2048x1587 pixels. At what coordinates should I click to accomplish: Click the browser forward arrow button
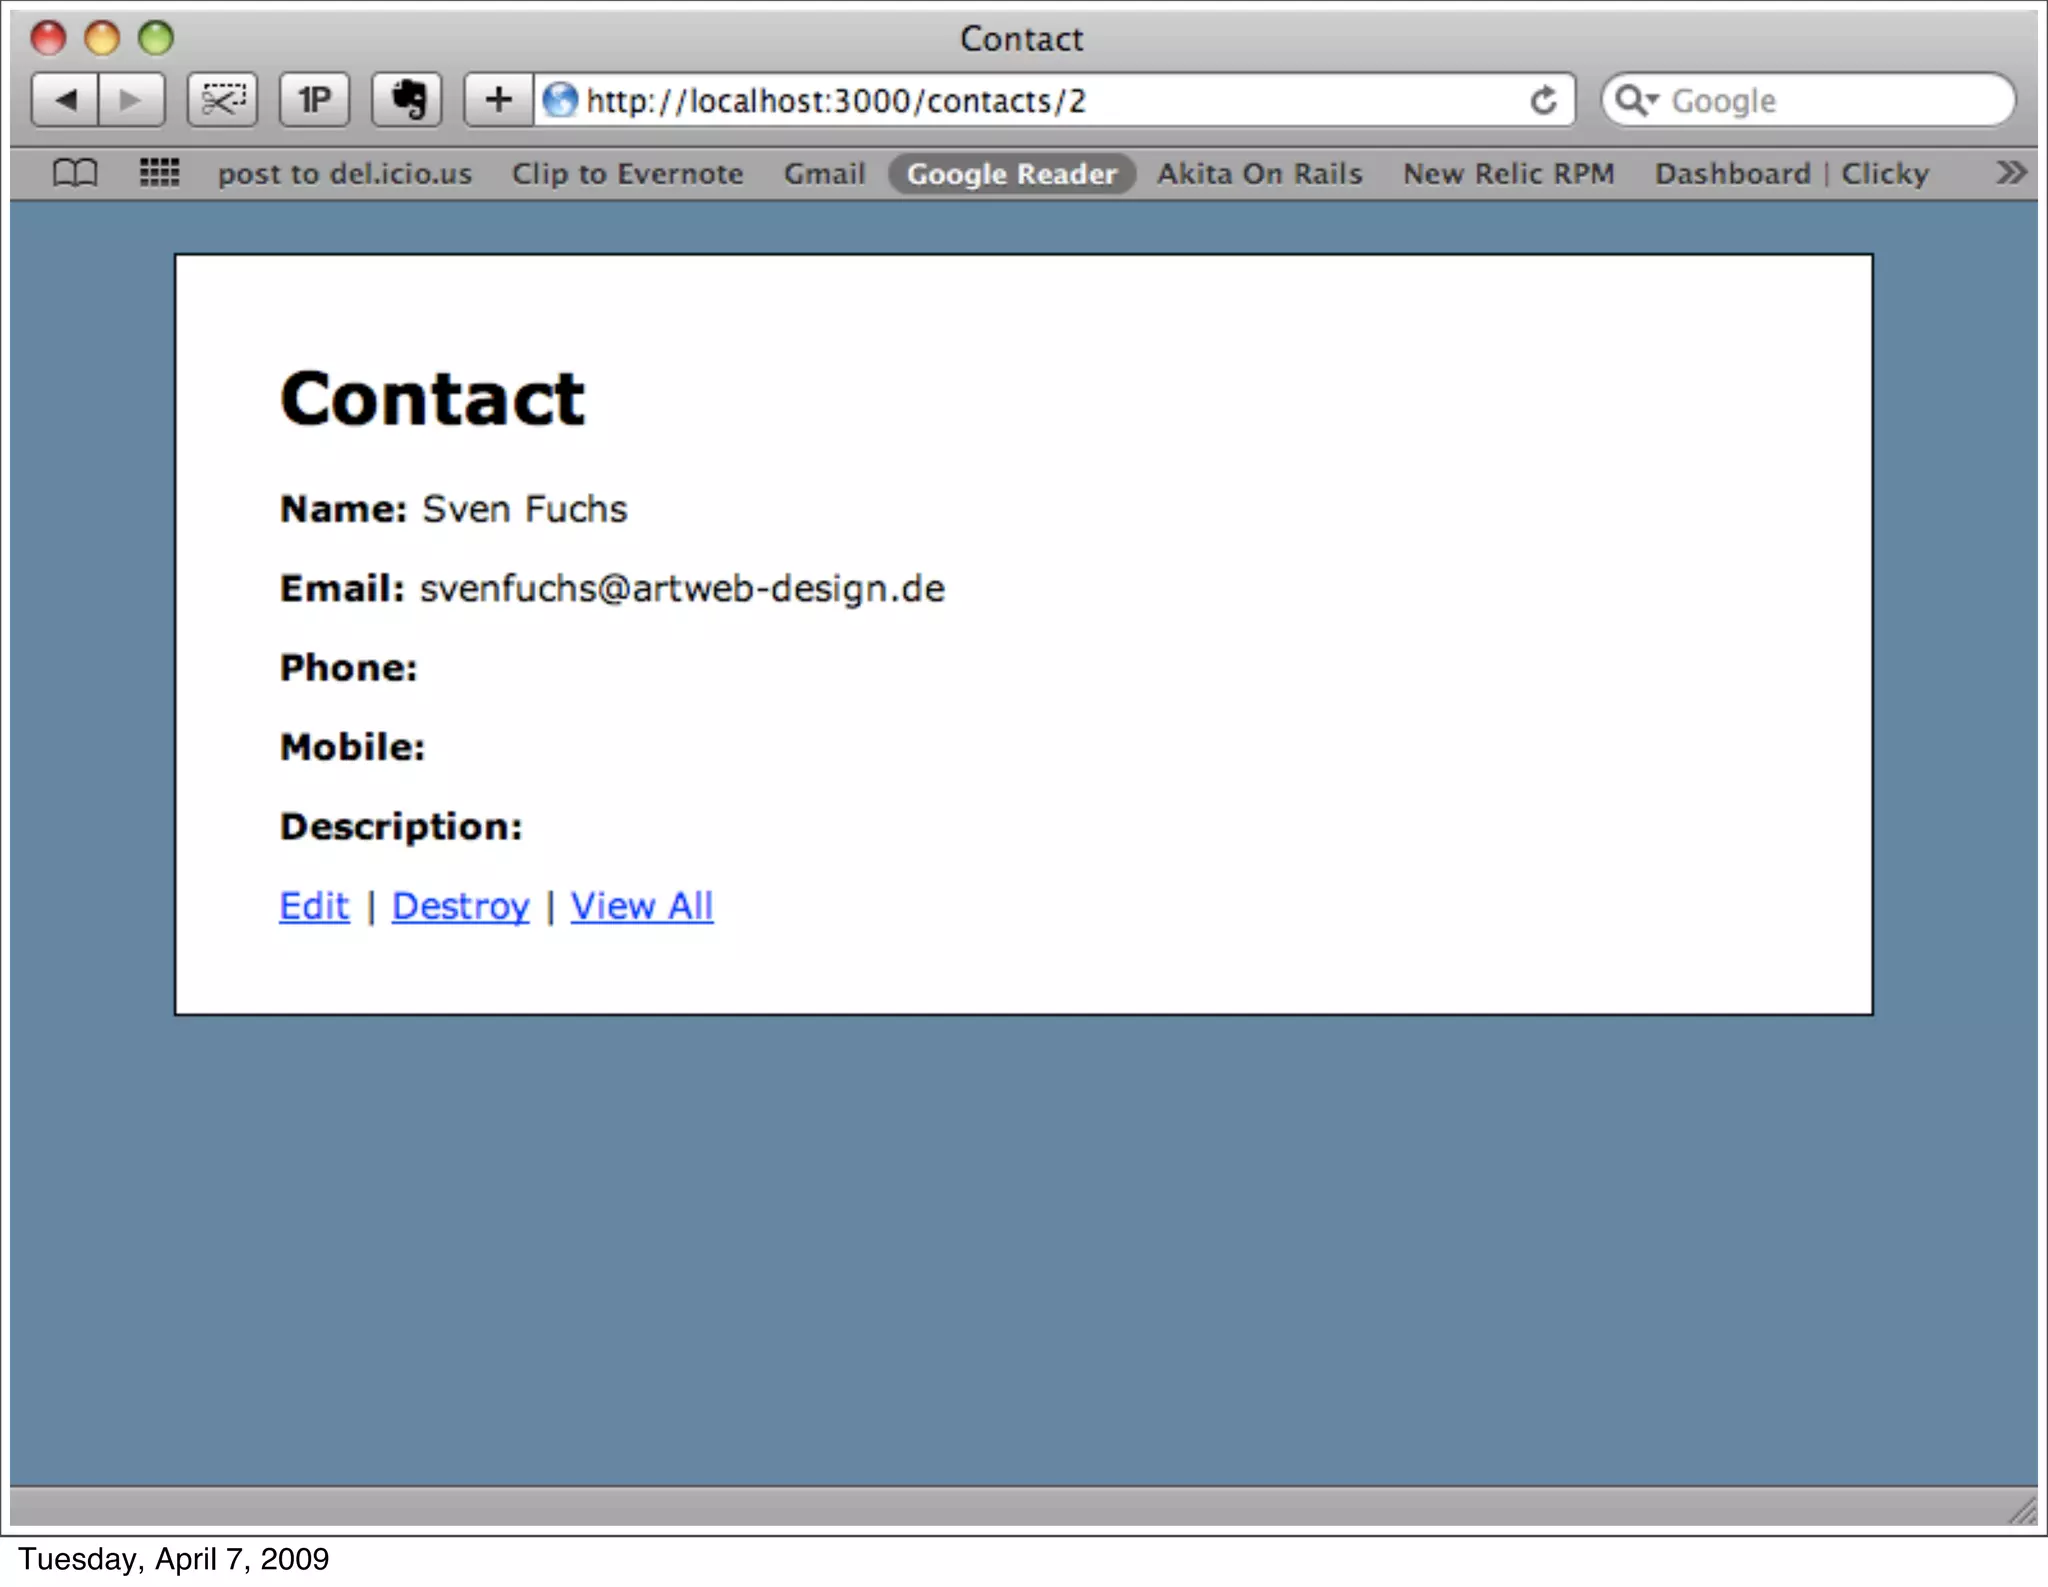[x=131, y=100]
